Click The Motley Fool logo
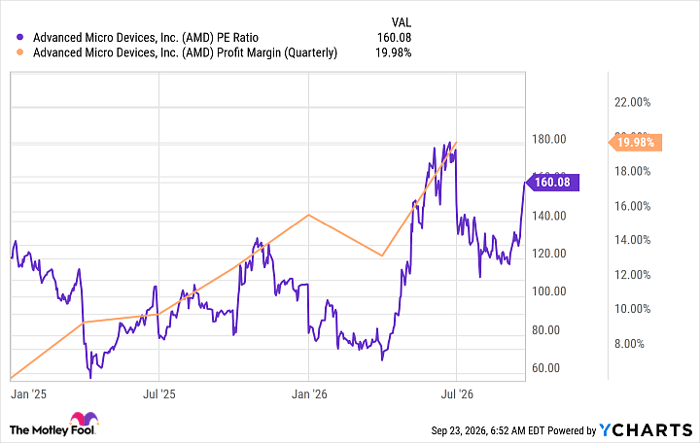Screen dimensions: 700x443 tap(54, 424)
